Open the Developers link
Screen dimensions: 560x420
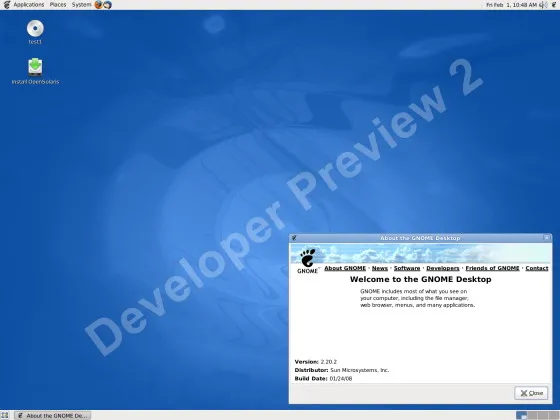pyautogui.click(x=443, y=268)
